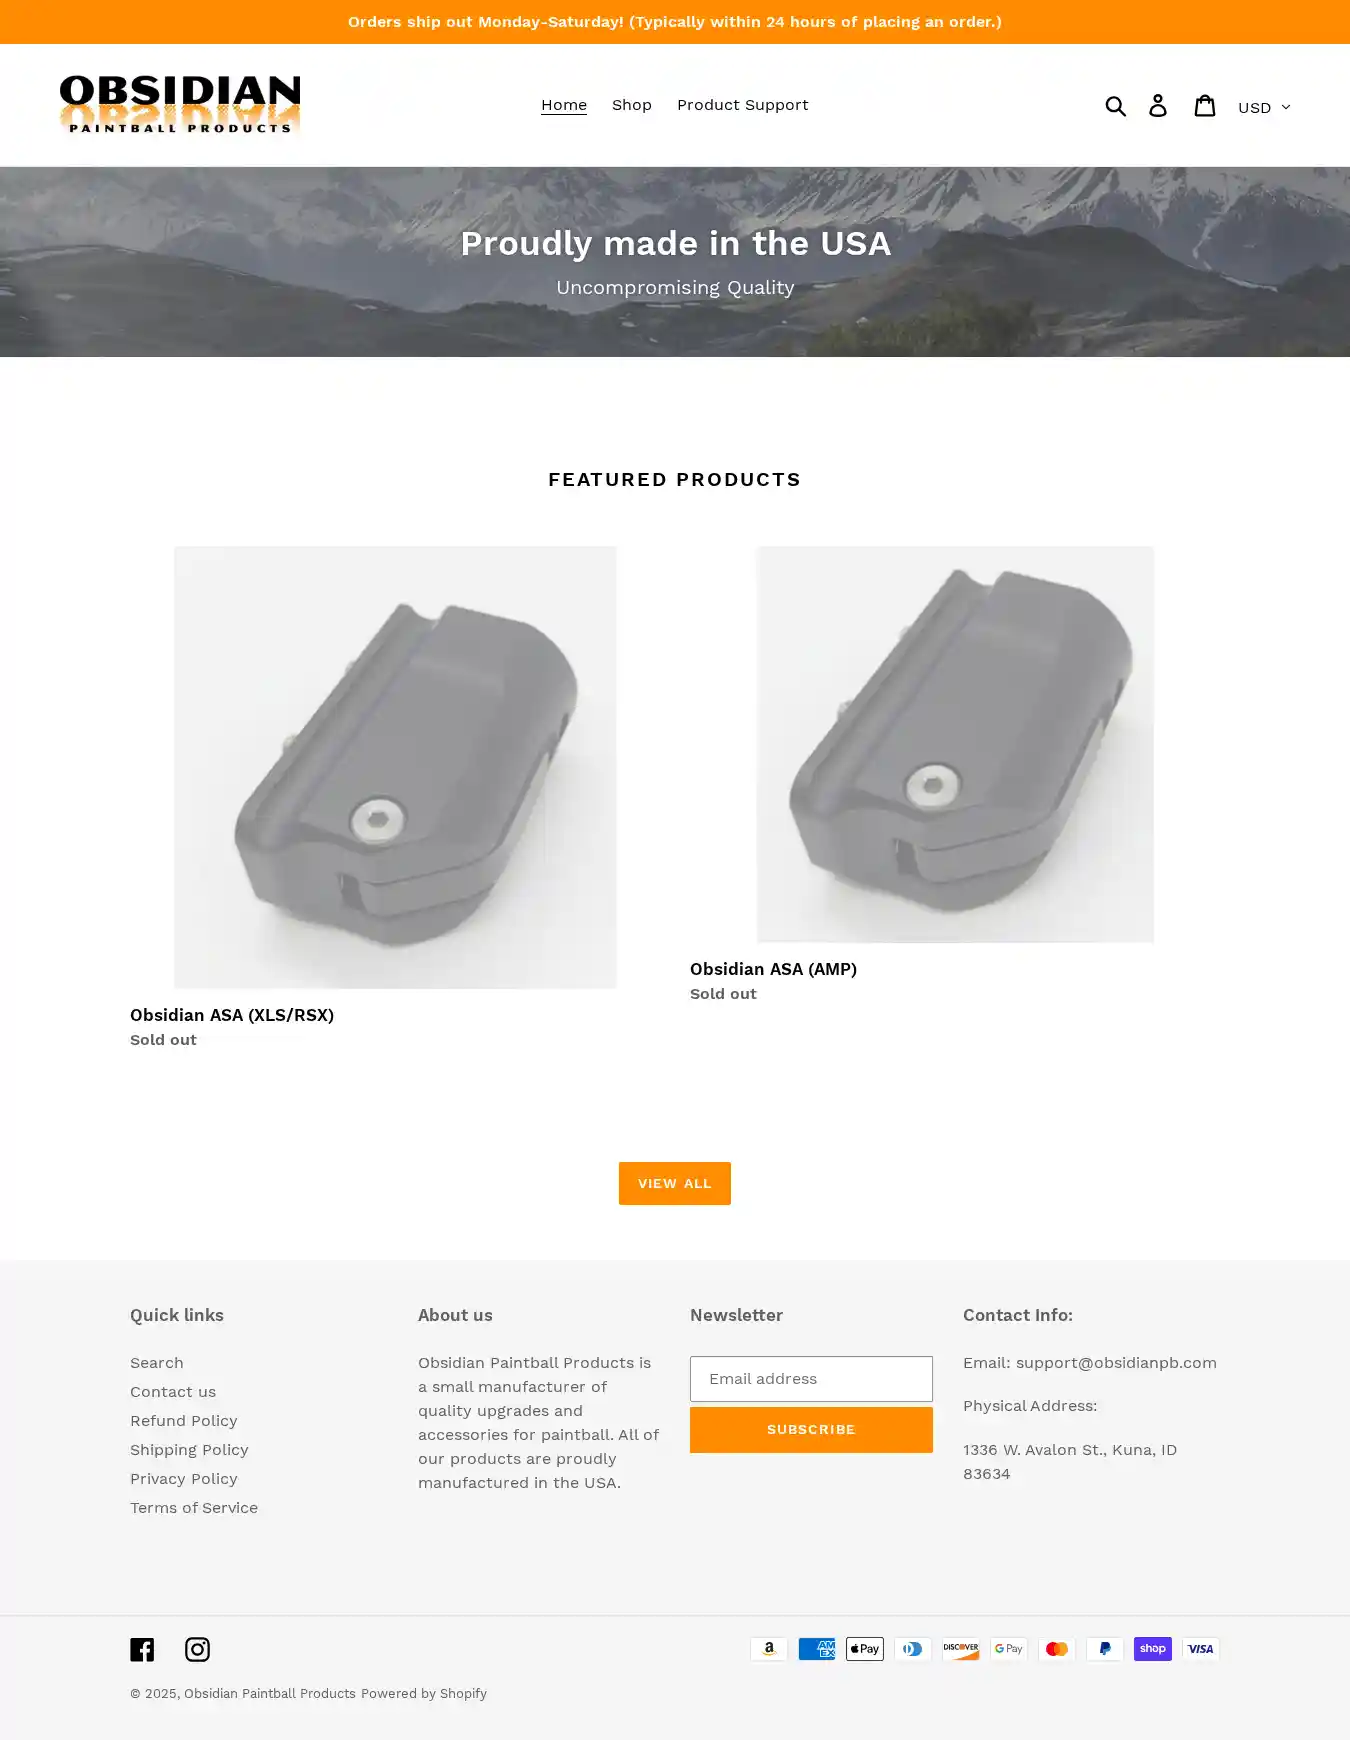Click the Obsidian Paintball Products logo

click(180, 105)
